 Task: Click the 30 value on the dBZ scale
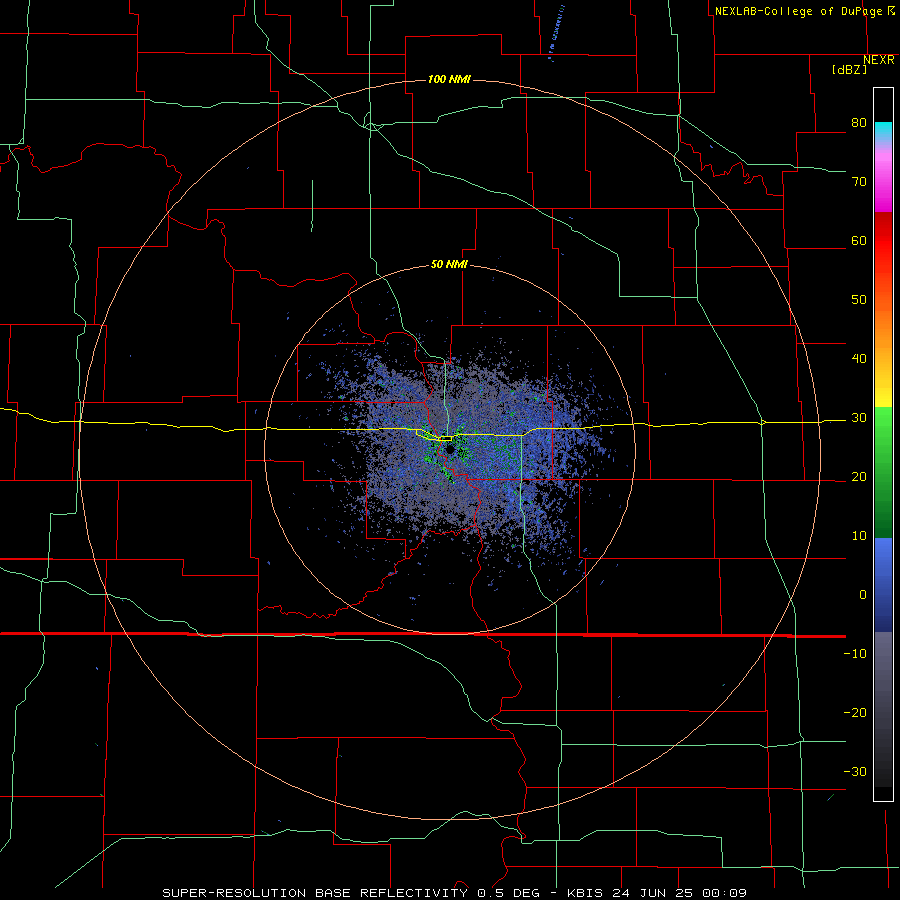coord(859,418)
